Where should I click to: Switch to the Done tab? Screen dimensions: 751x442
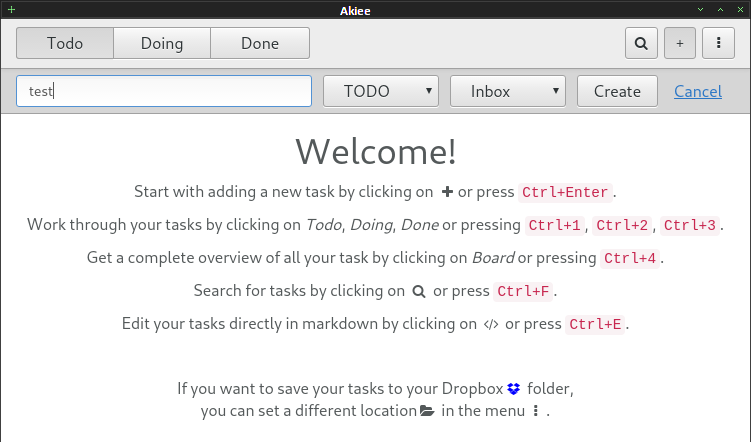click(x=260, y=43)
